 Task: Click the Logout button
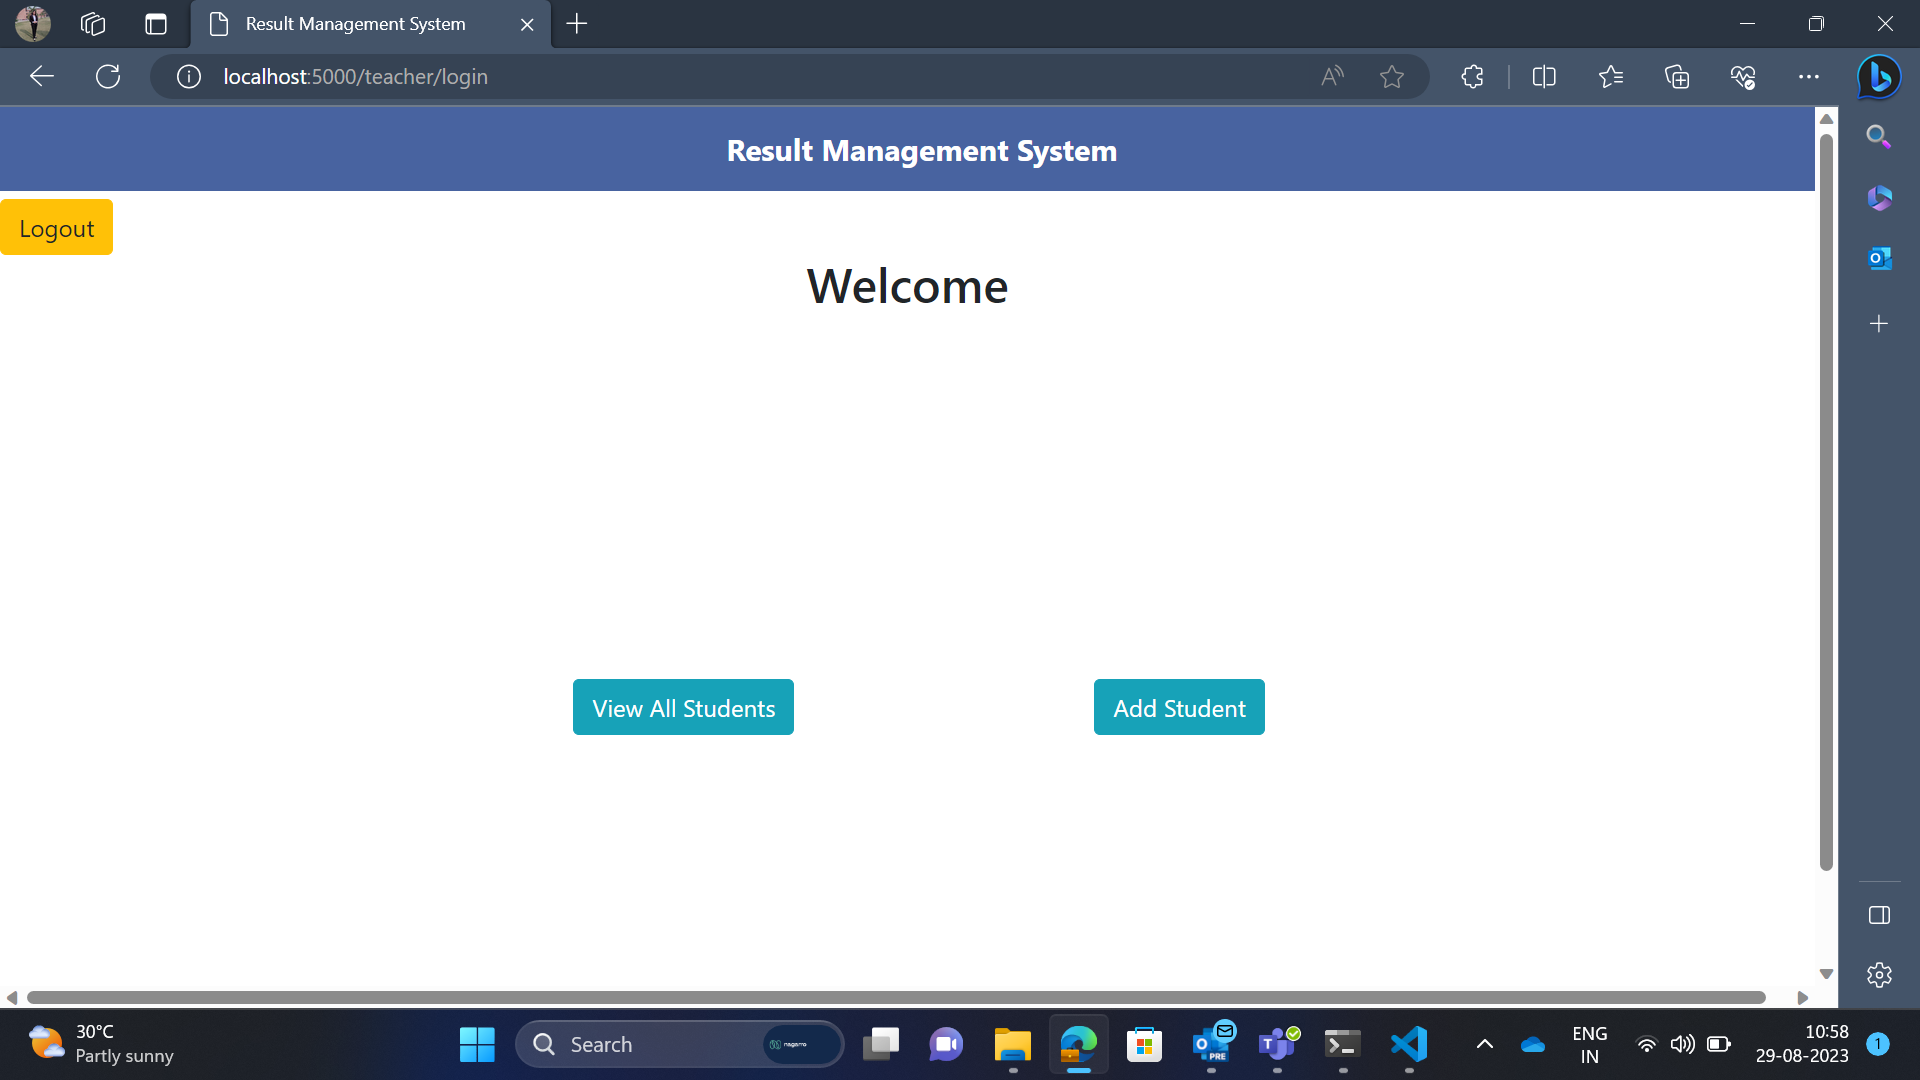(56, 228)
